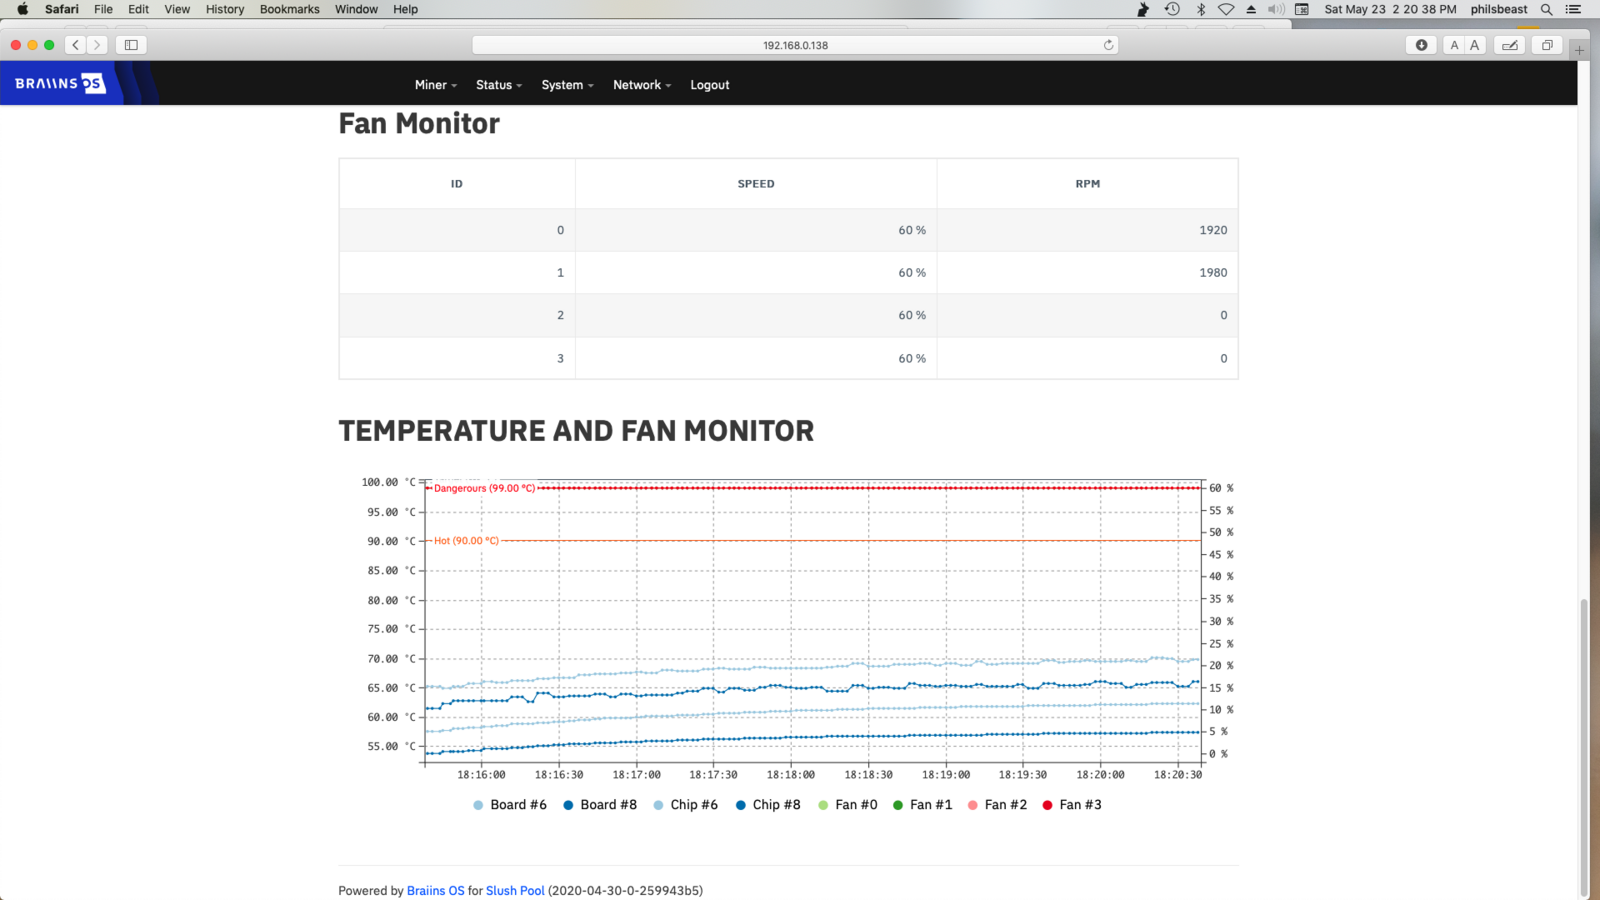The width and height of the screenshot is (1600, 900).
Task: Open the Safari share button
Action: [x=1510, y=45]
